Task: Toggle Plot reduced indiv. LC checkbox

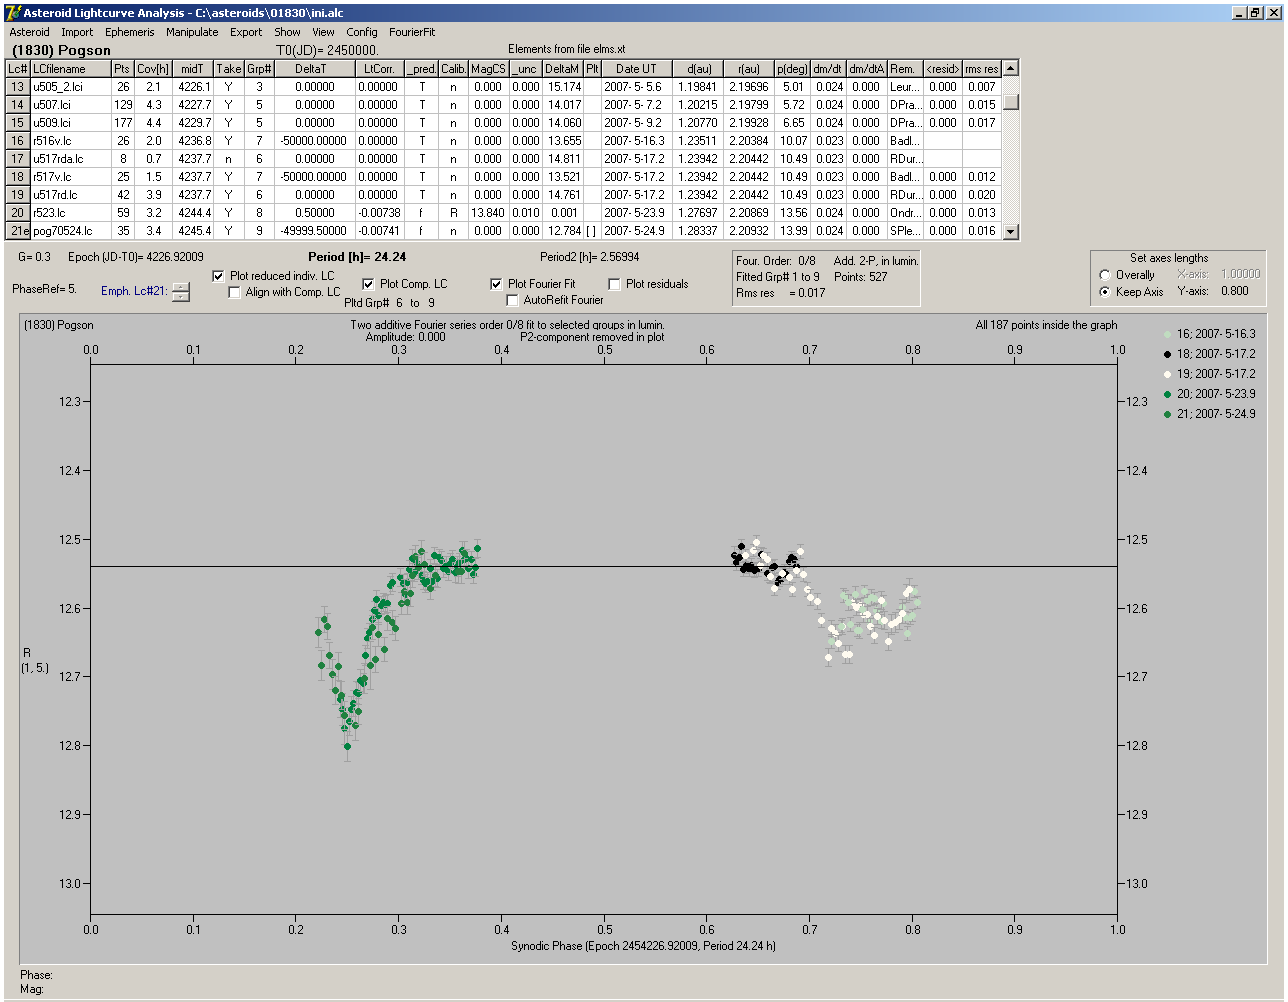Action: (x=219, y=276)
